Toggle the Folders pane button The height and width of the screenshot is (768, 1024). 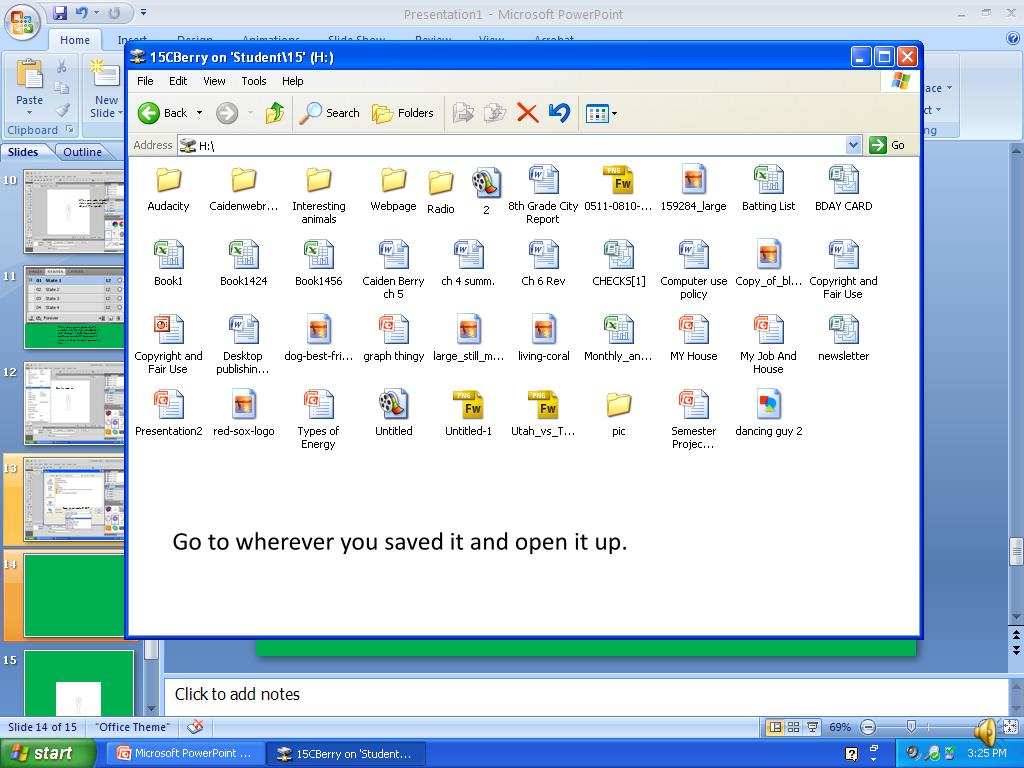[403, 113]
